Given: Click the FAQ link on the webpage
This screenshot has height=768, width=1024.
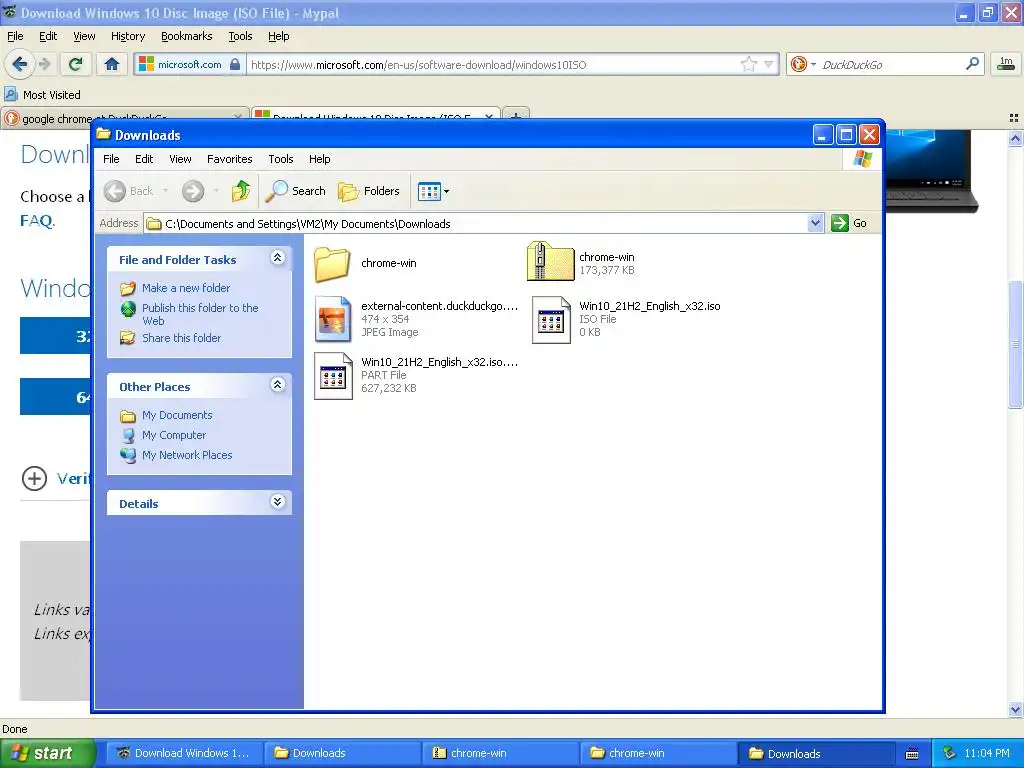Looking at the screenshot, I should point(37,220).
